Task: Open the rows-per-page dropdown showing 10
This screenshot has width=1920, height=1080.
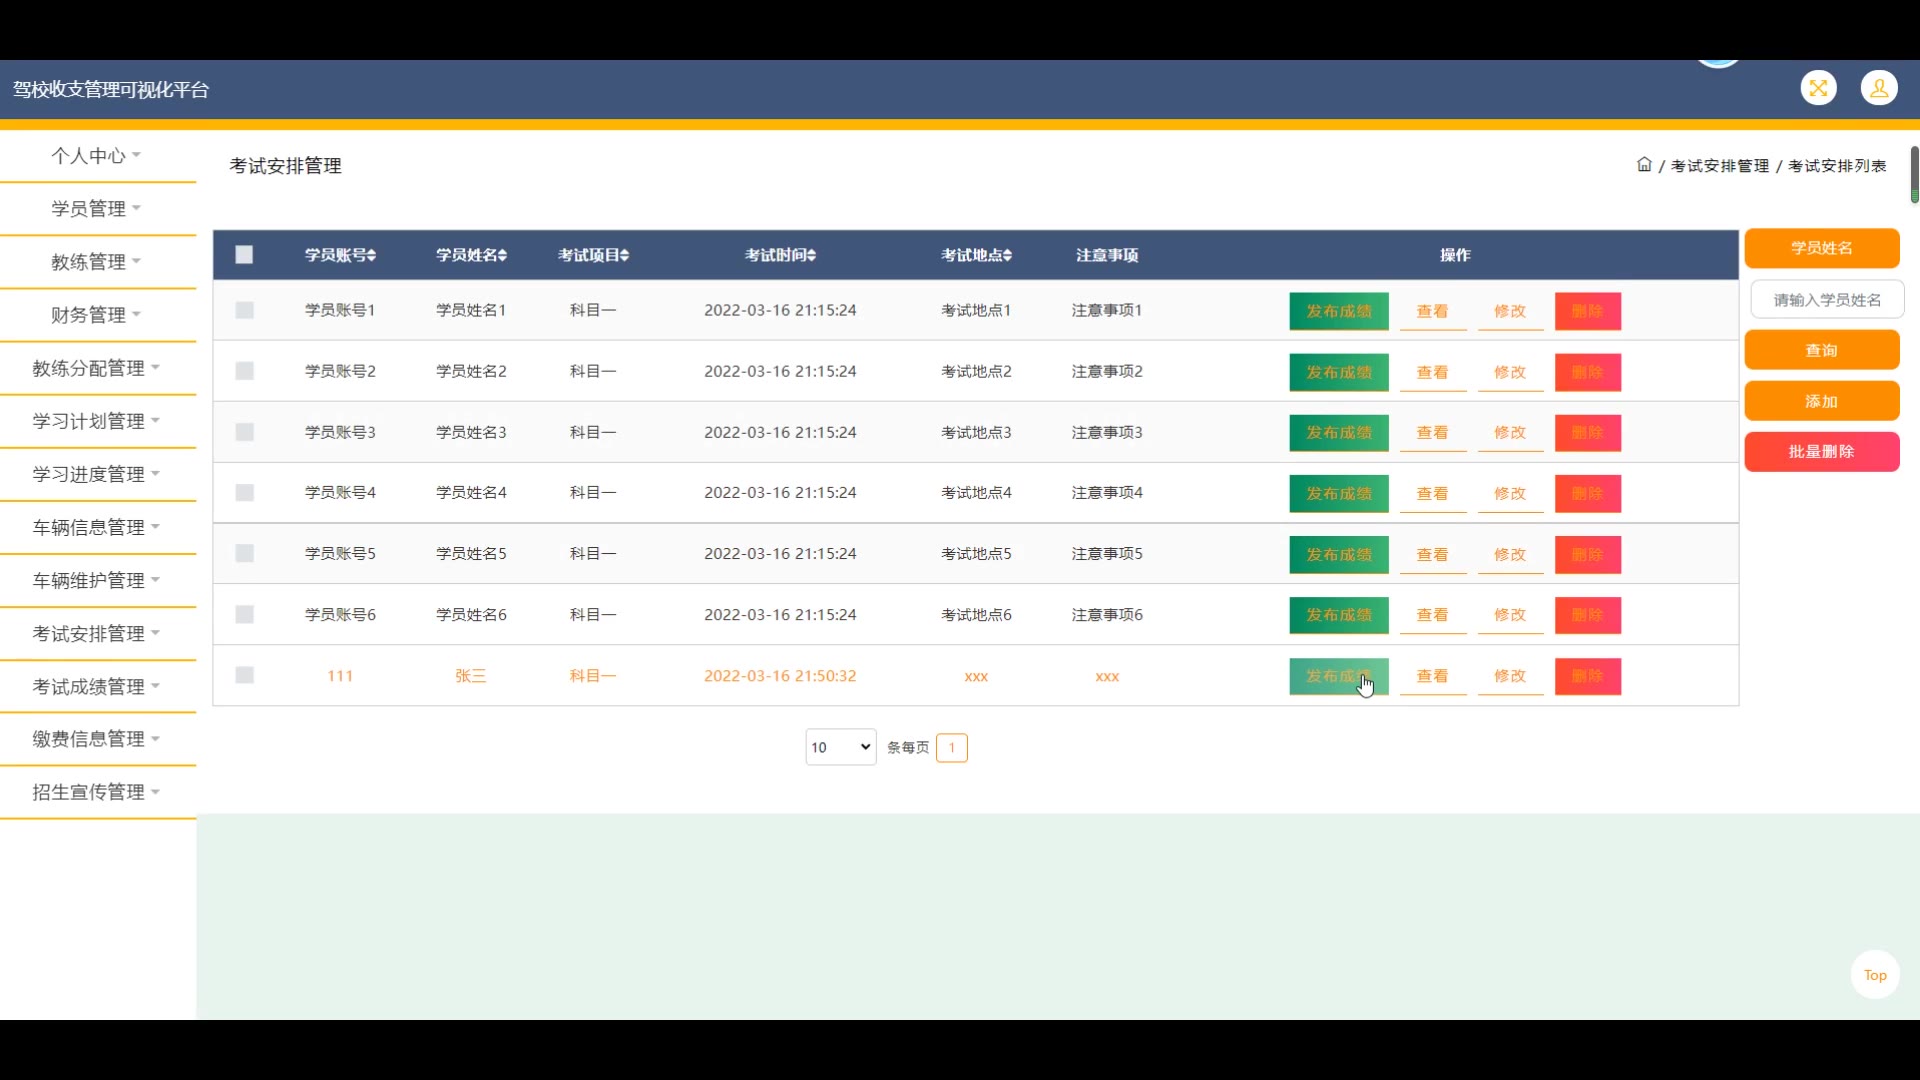Action: click(840, 747)
